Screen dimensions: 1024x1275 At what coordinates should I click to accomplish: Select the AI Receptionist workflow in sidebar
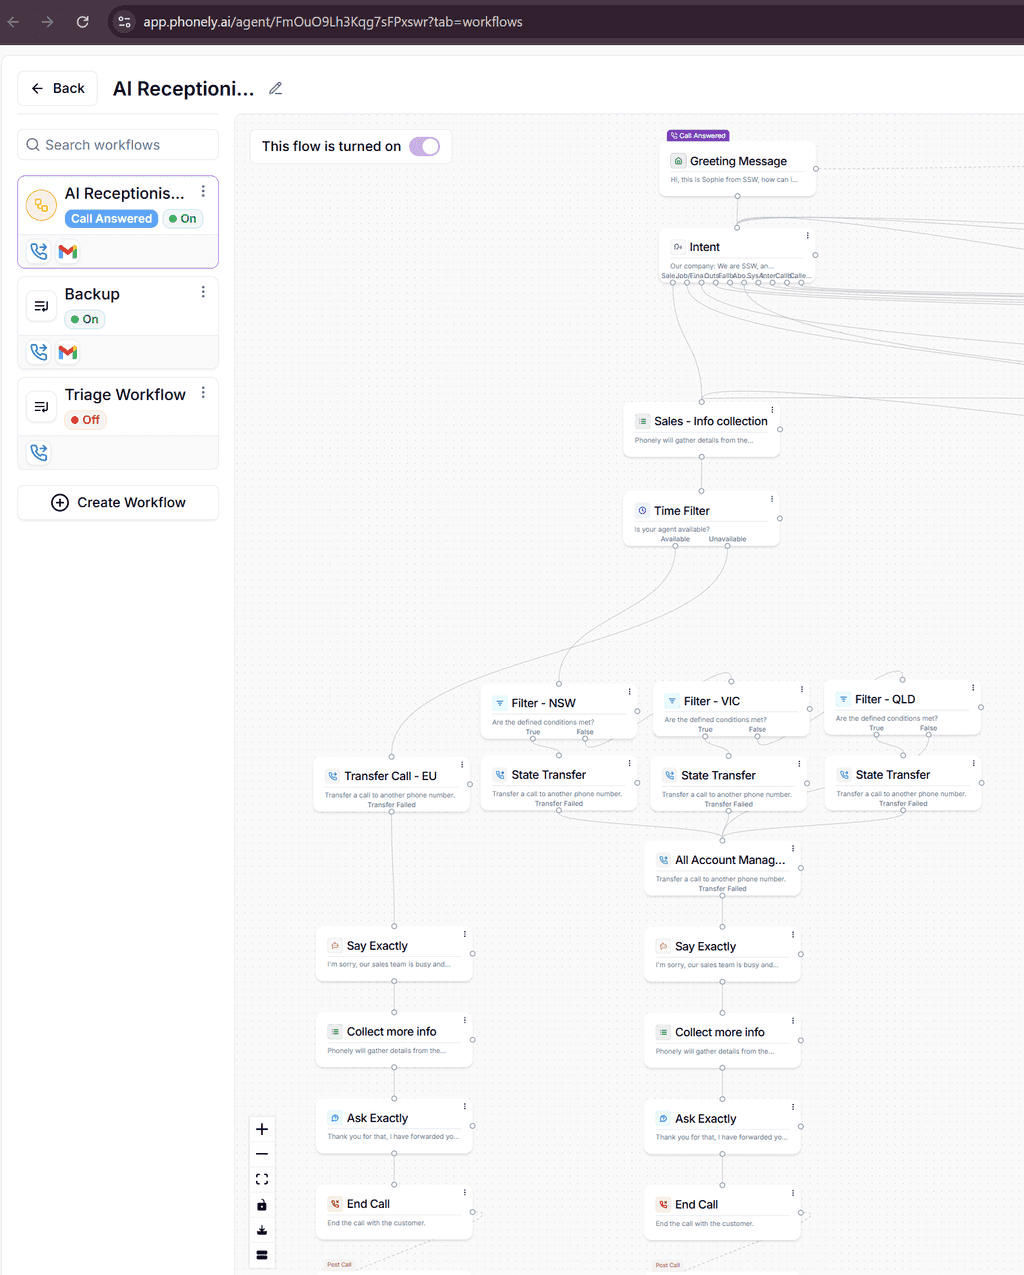(x=124, y=194)
